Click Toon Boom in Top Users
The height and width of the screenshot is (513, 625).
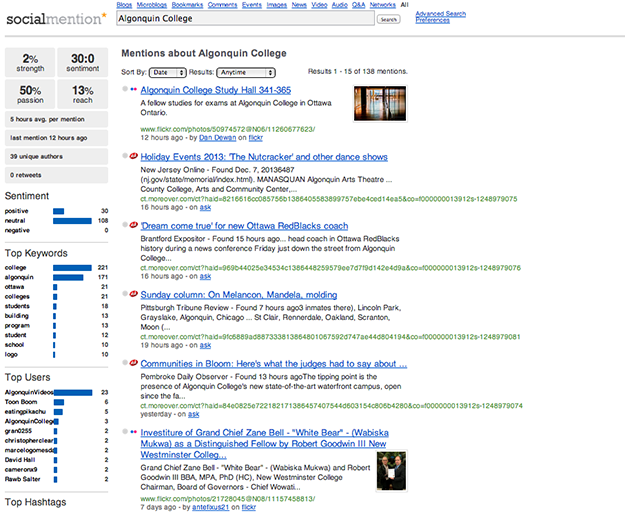click(x=21, y=402)
